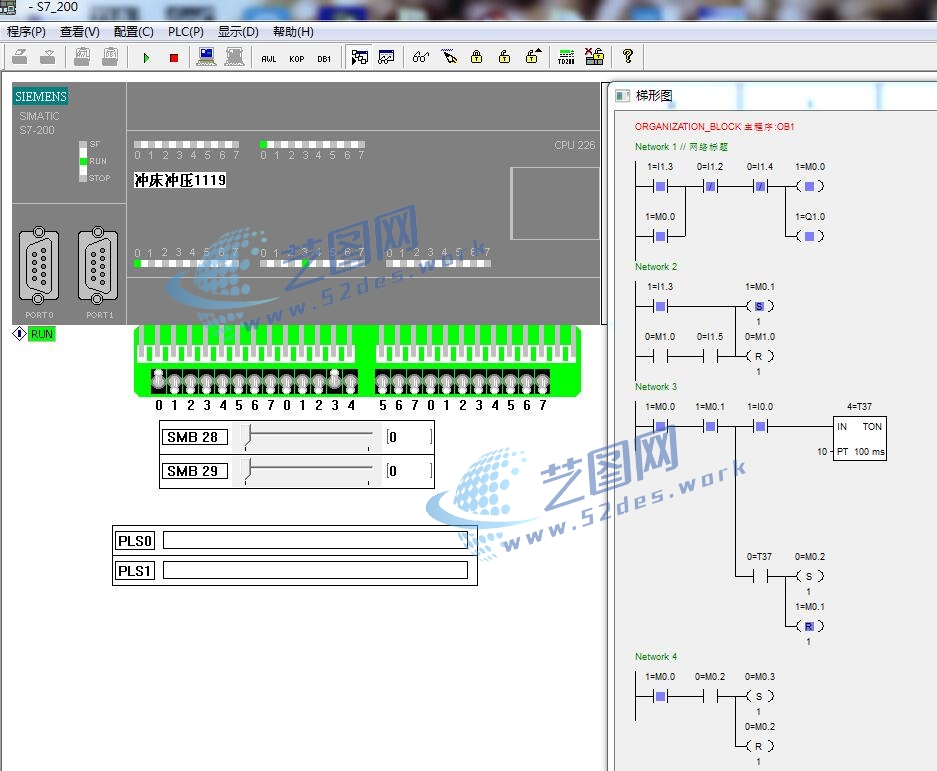Click the padlock with red X icon
937x771 pixels.
[x=595, y=57]
